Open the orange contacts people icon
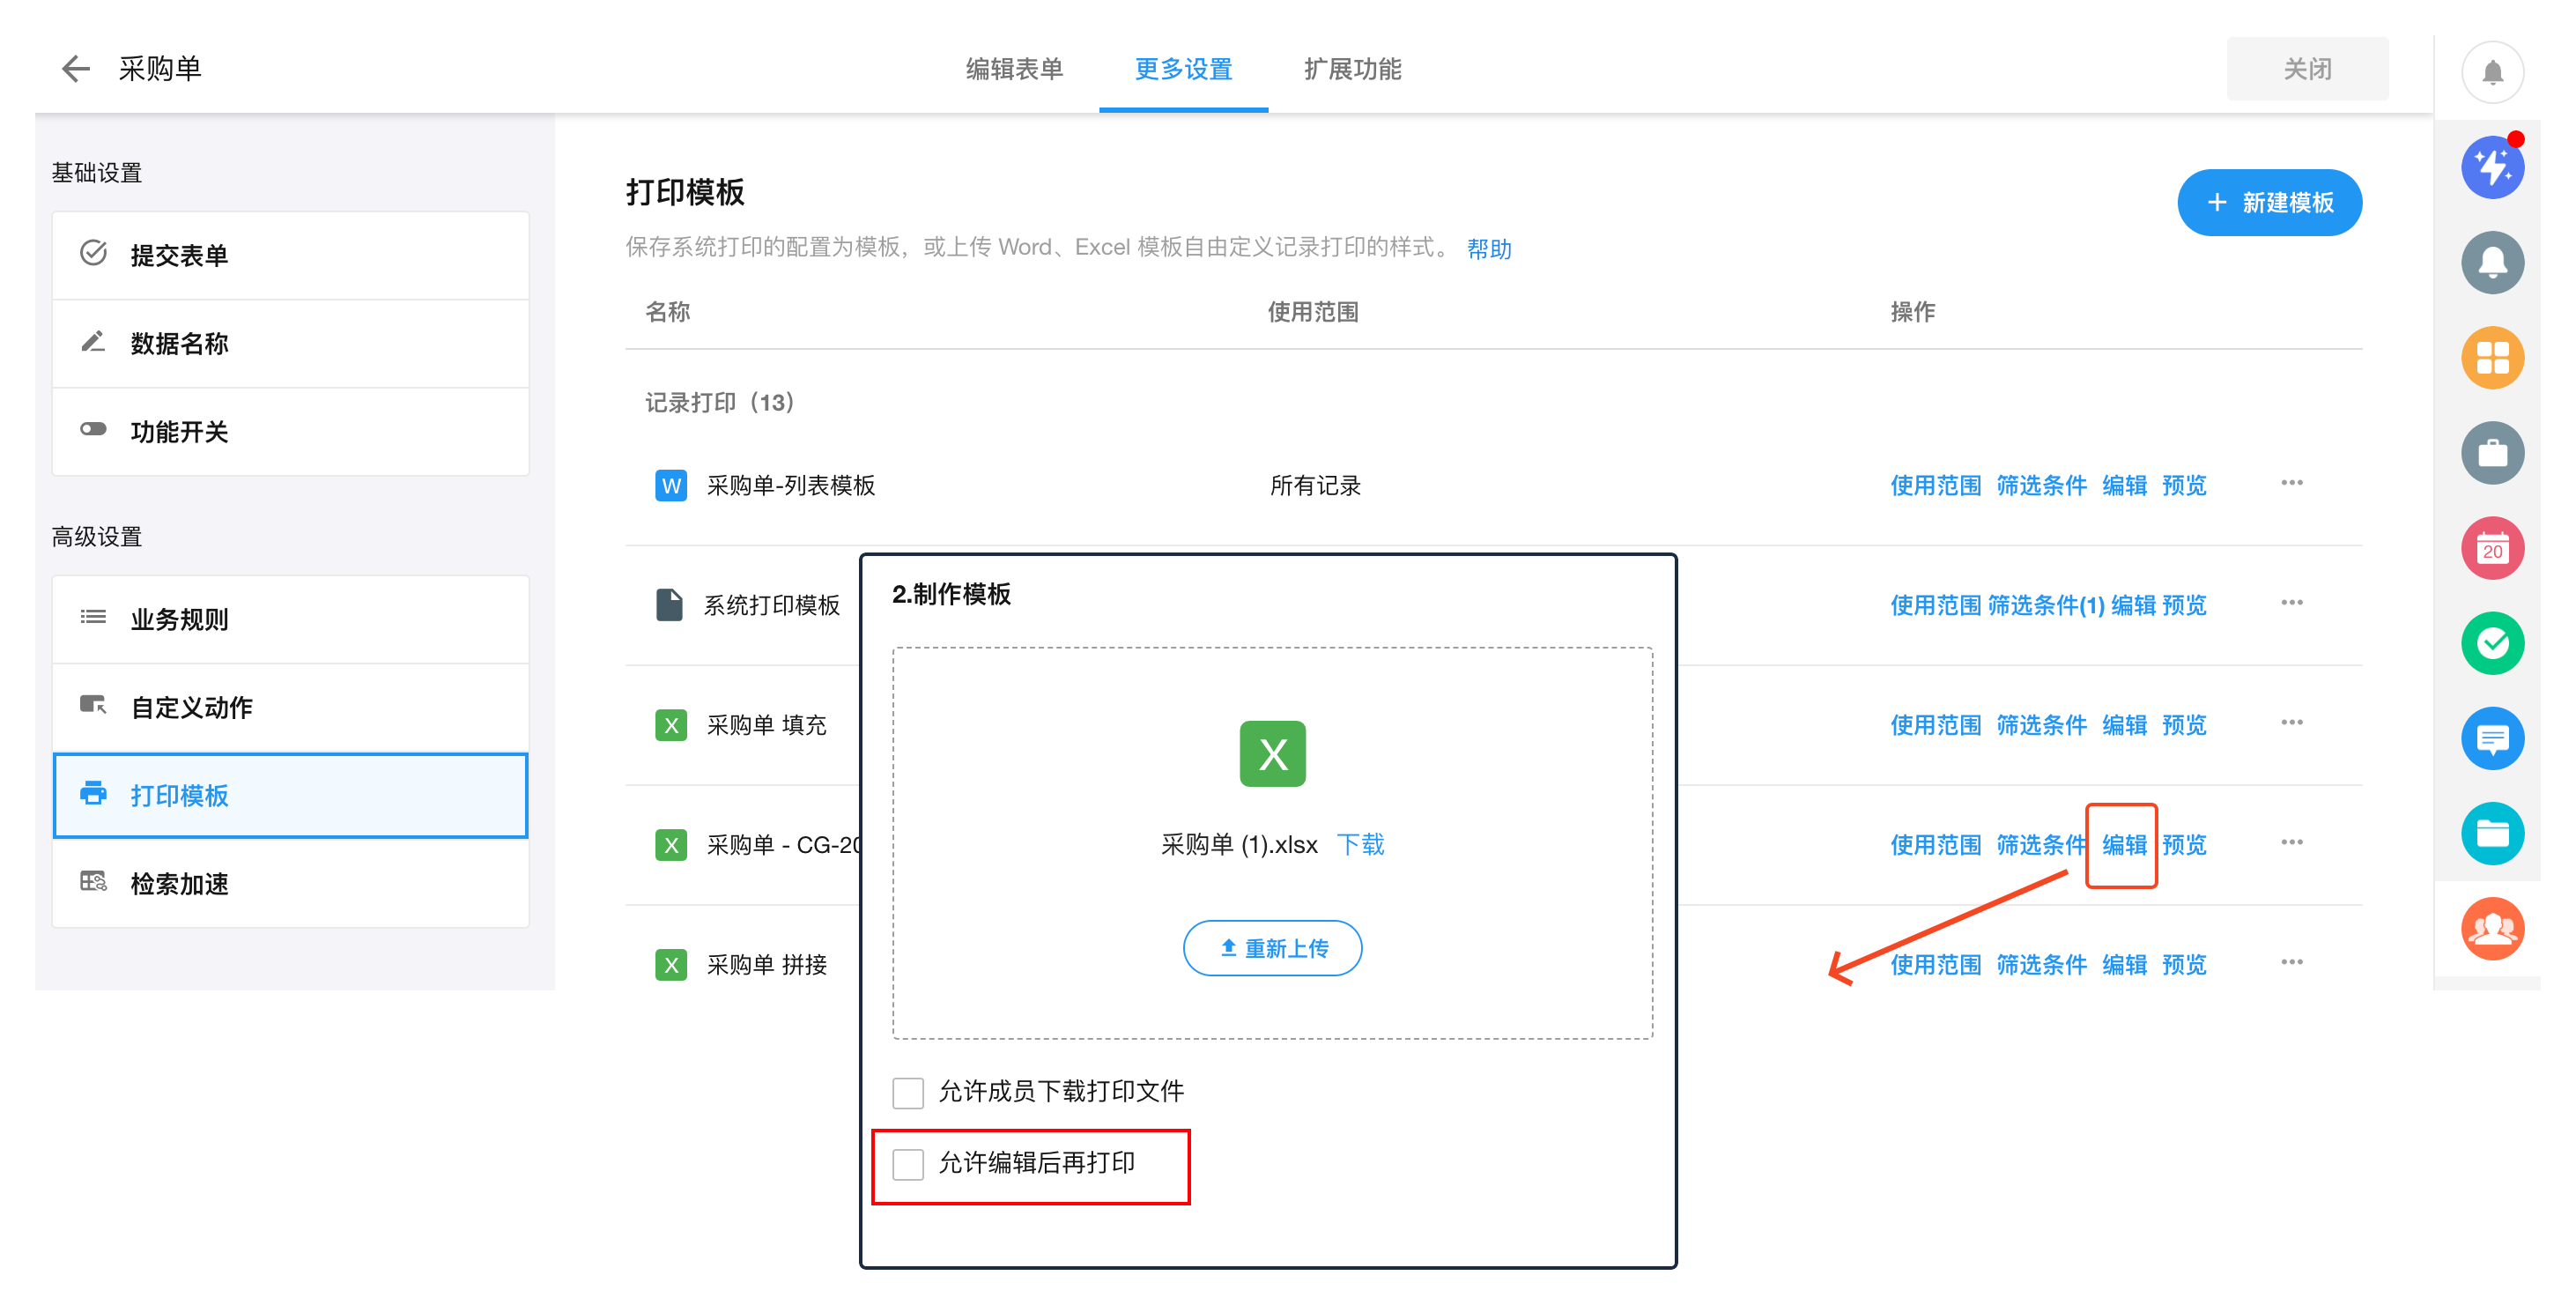The width and height of the screenshot is (2576, 1305). (2492, 929)
